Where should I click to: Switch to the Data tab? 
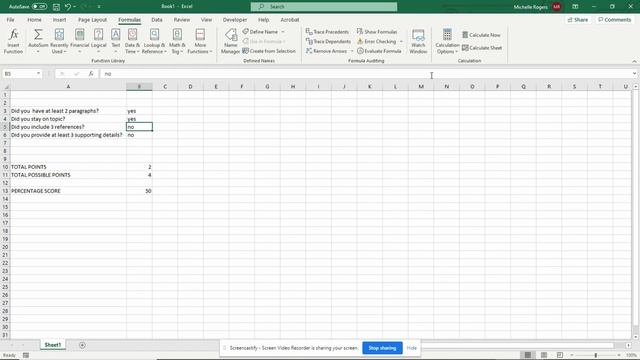[157, 20]
